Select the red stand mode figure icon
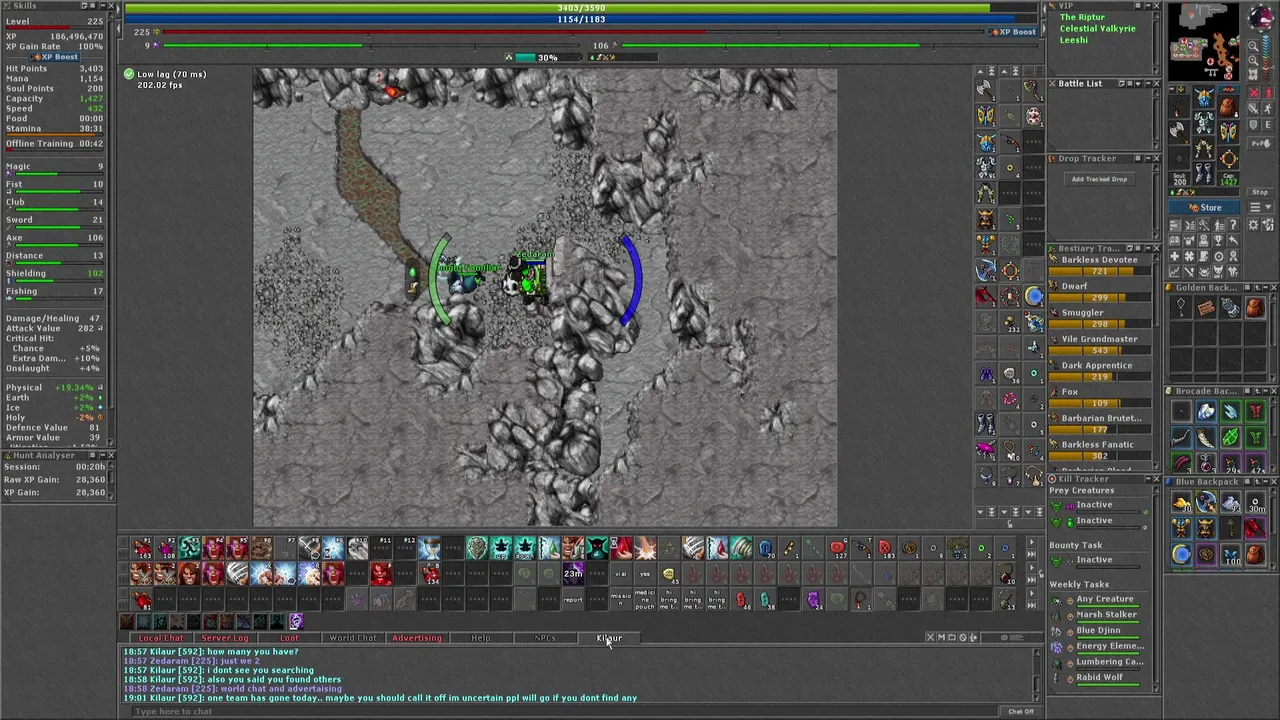The width and height of the screenshot is (1280, 720). click(x=1268, y=92)
